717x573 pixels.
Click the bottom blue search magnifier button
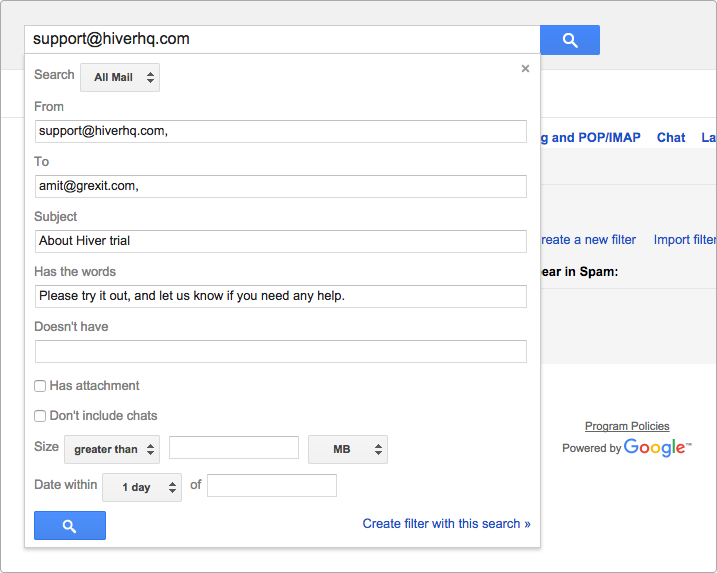click(70, 525)
